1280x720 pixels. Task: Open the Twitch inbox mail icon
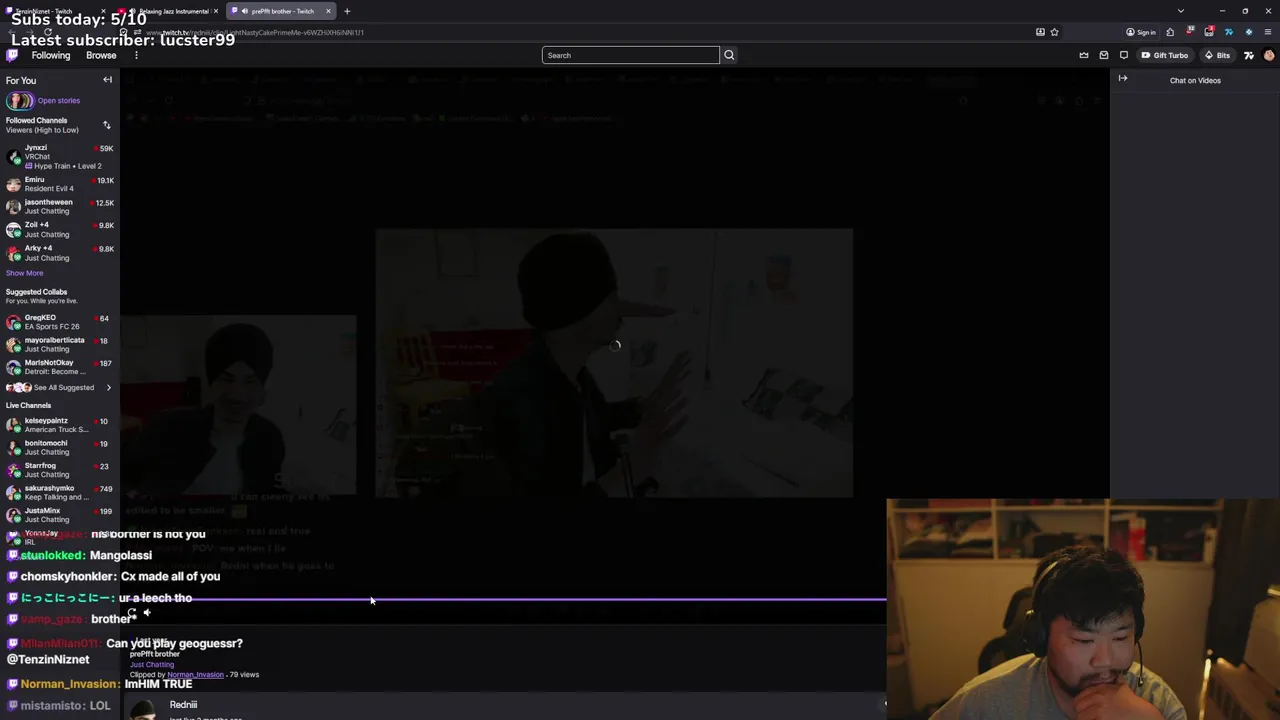(x=1104, y=55)
